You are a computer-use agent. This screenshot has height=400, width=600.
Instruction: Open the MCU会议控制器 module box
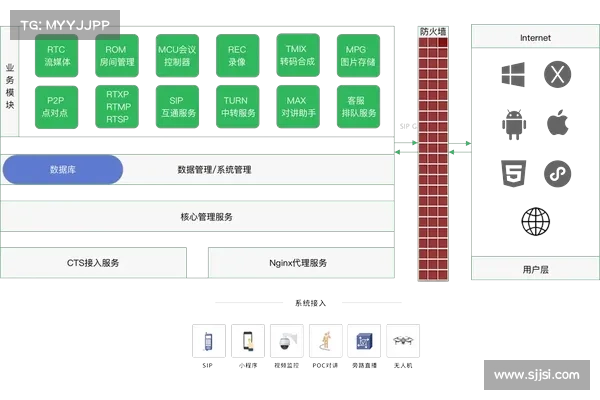coord(177,56)
